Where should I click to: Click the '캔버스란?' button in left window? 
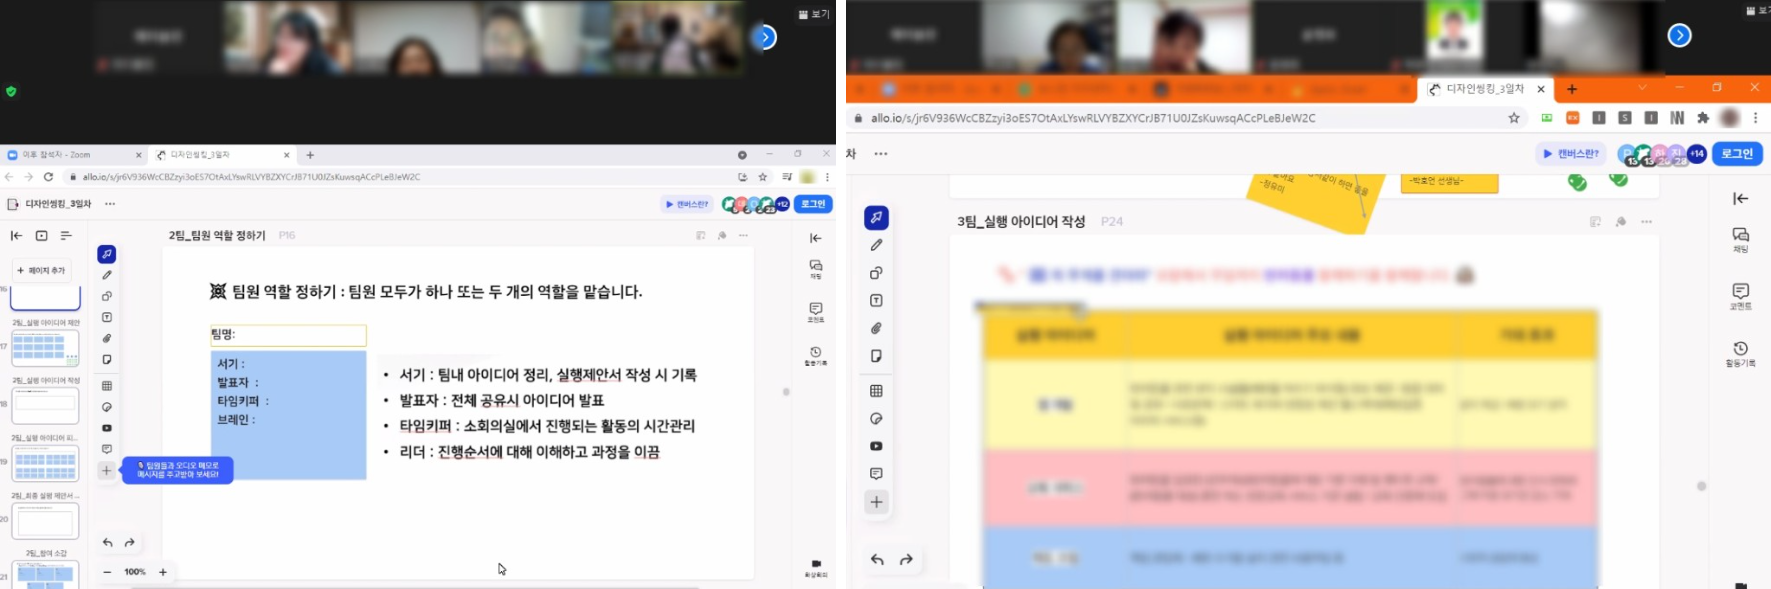(x=687, y=204)
